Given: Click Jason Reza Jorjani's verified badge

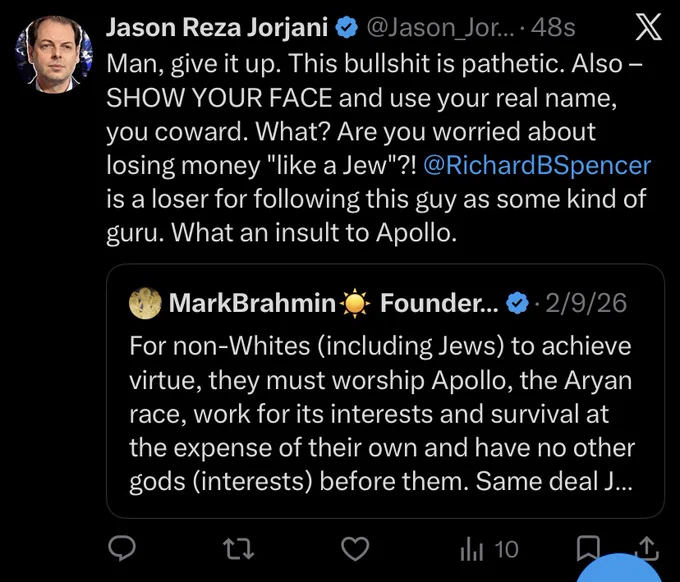Looking at the screenshot, I should point(347,28).
